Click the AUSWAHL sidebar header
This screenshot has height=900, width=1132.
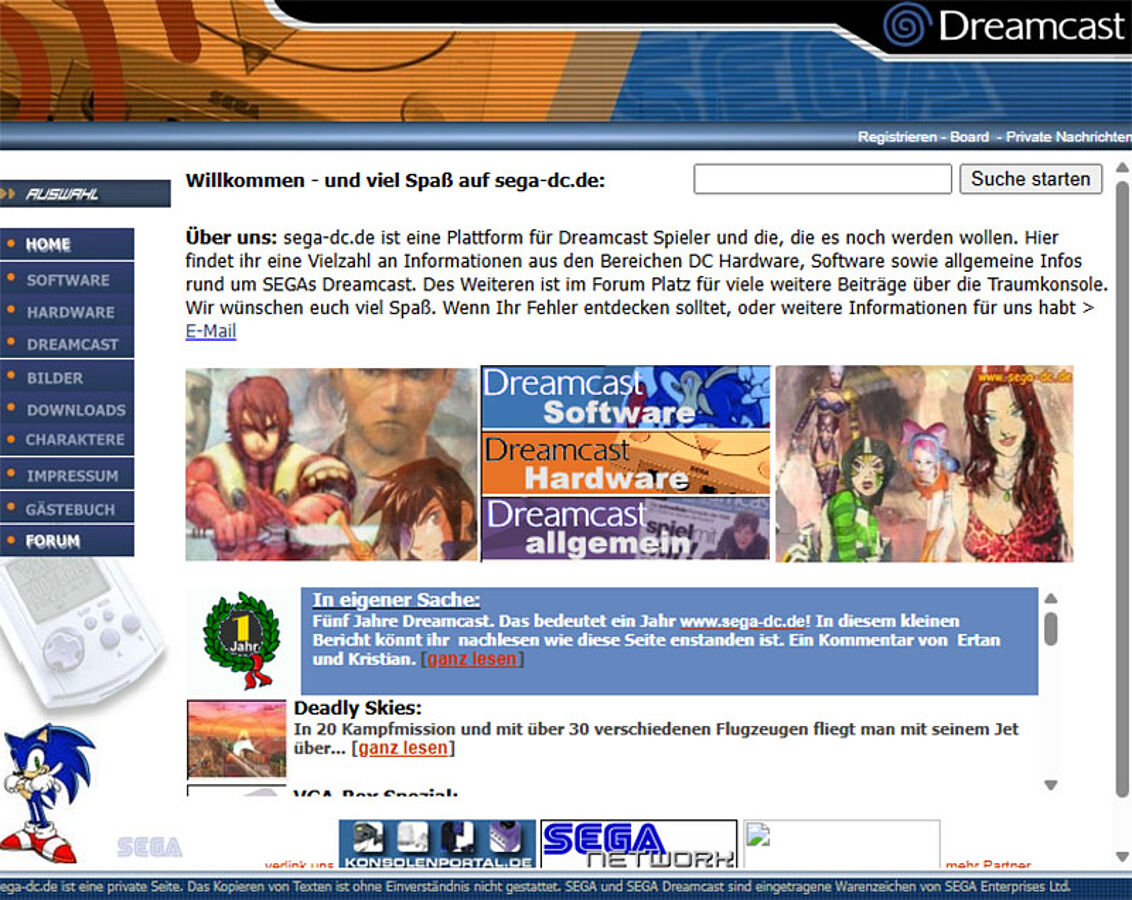[85, 193]
